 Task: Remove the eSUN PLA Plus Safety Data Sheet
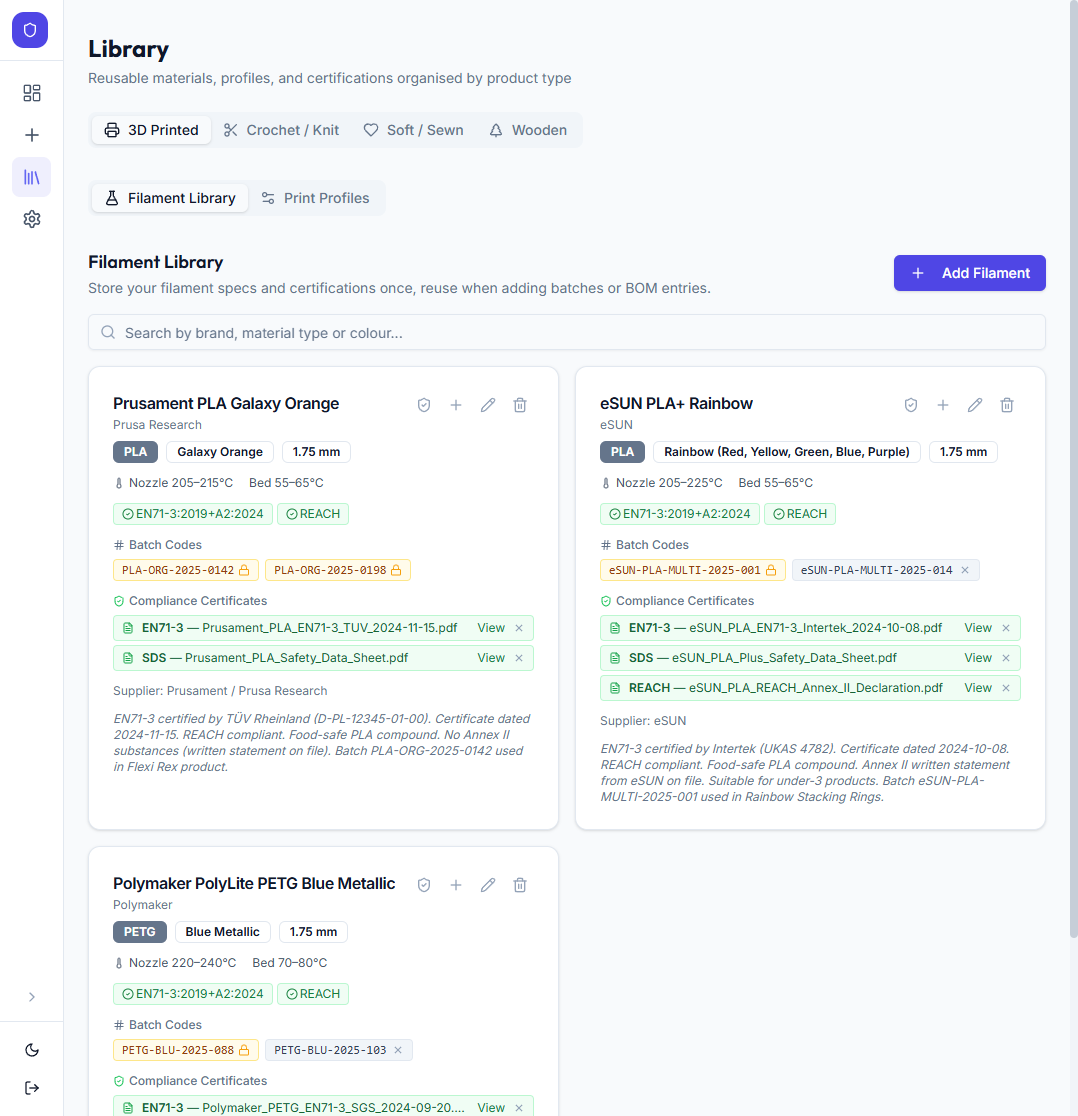tap(1005, 658)
